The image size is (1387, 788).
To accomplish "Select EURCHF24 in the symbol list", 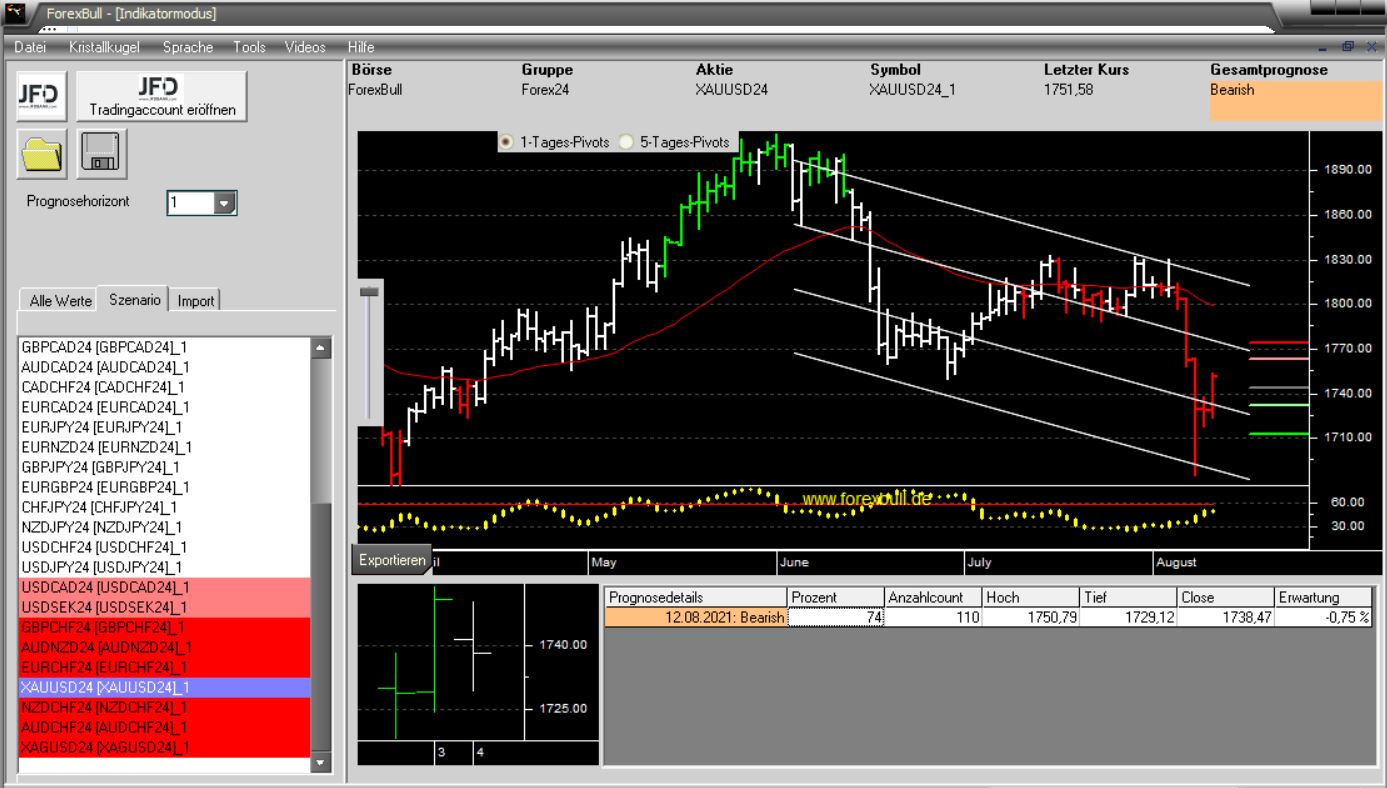I will coord(165,667).
